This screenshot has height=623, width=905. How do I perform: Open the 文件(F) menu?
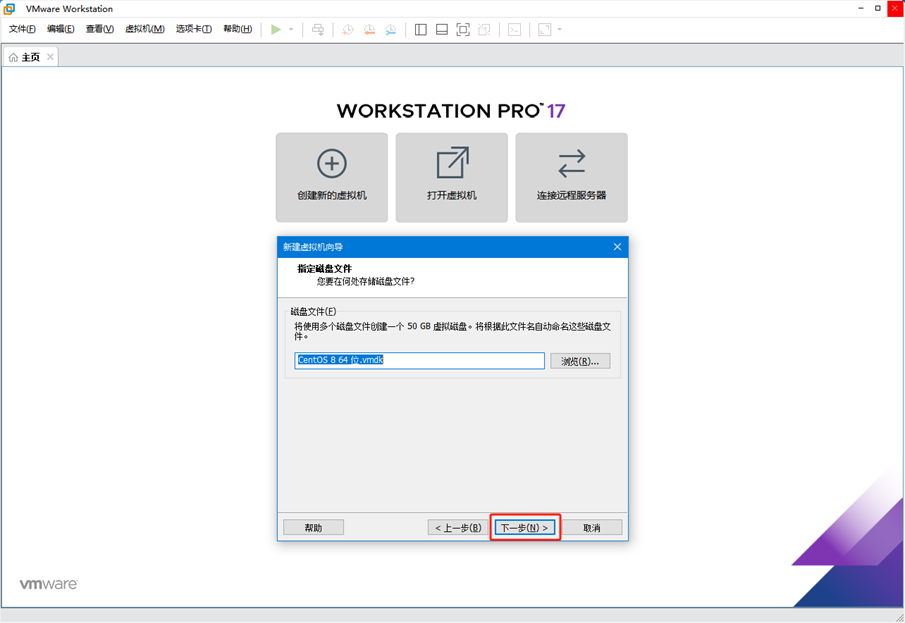pyautogui.click(x=22, y=29)
